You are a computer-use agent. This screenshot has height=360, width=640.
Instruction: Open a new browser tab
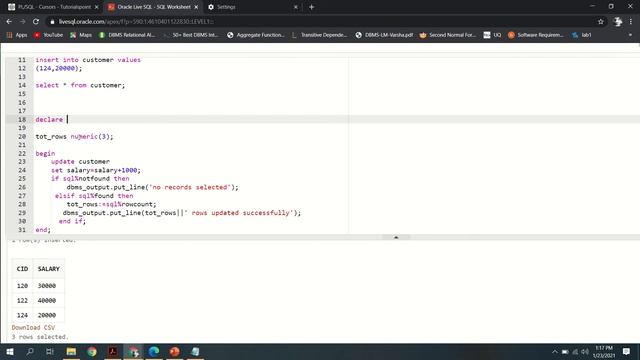(x=311, y=7)
